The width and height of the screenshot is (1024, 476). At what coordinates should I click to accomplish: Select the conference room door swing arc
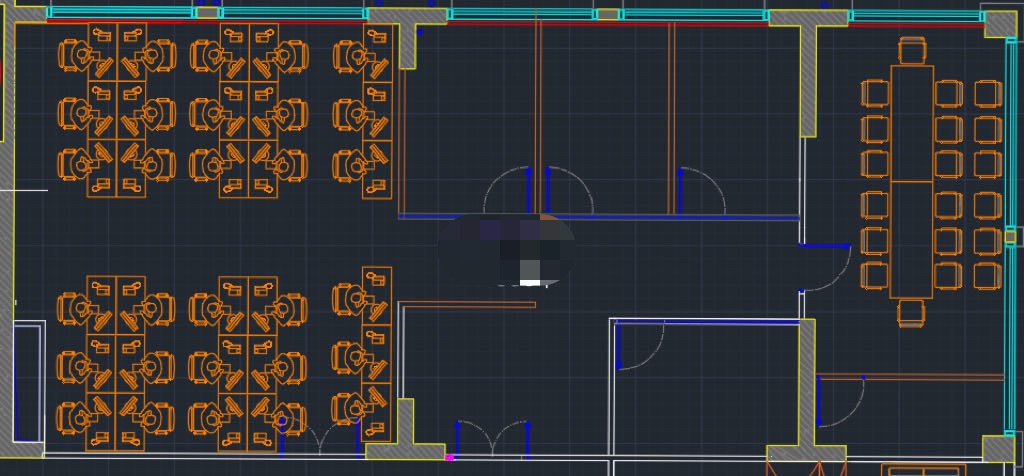point(827,268)
